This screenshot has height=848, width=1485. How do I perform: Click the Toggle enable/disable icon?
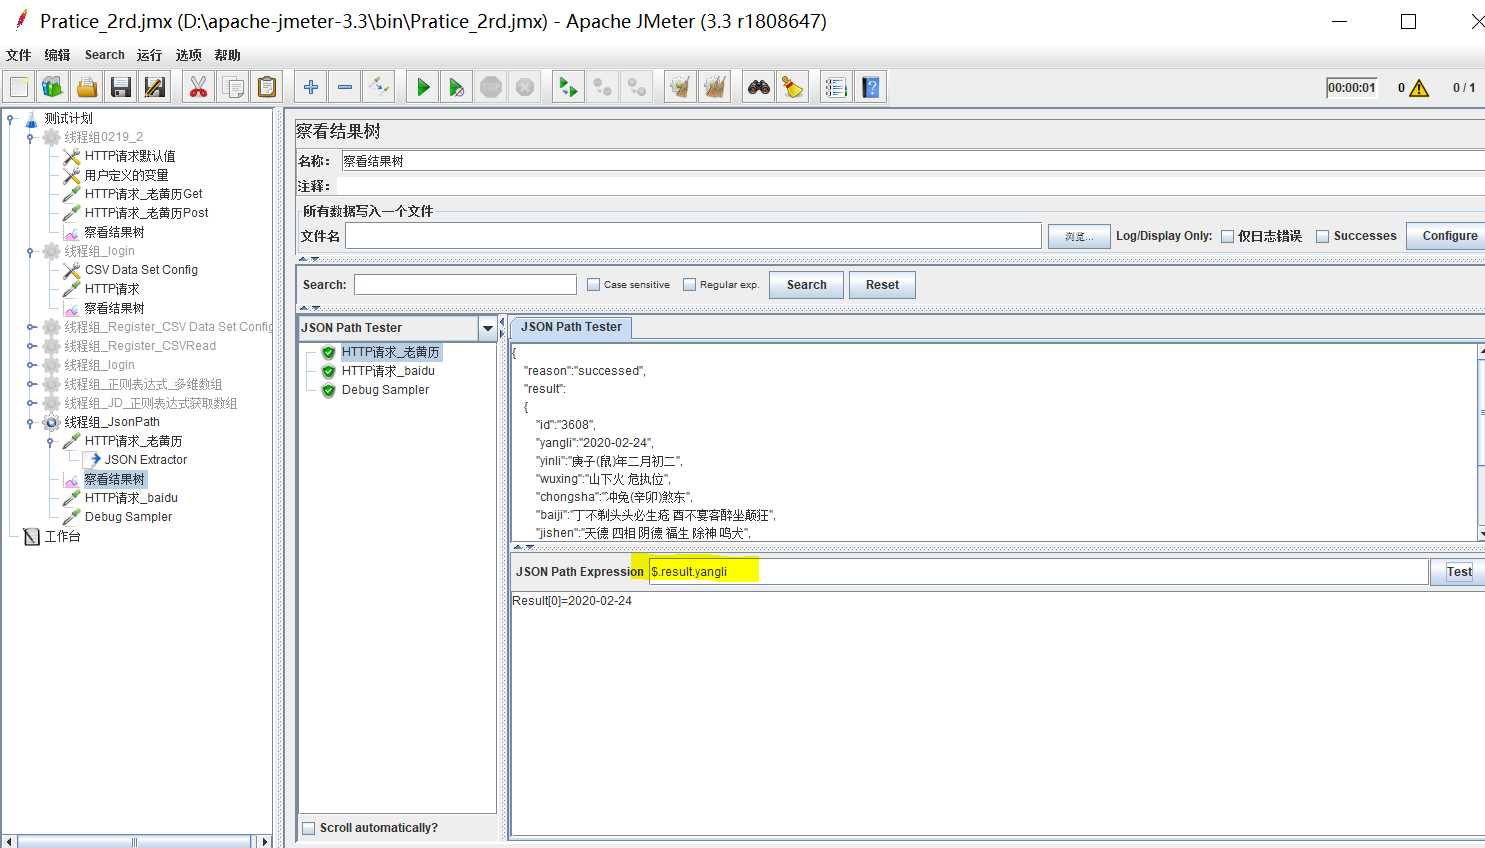(379, 88)
